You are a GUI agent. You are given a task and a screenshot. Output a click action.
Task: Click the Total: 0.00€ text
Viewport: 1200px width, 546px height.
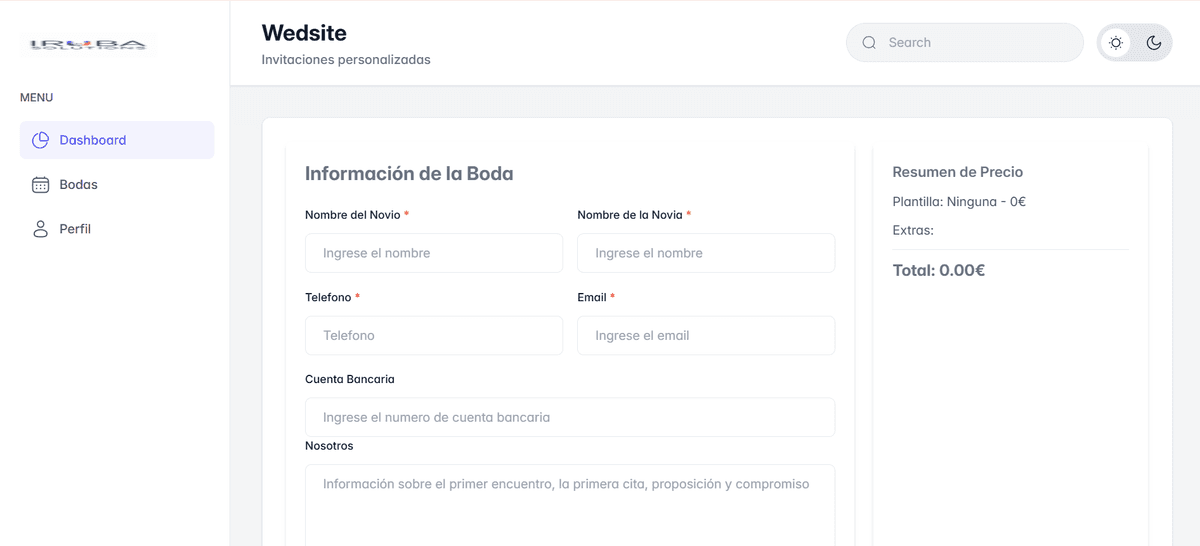[939, 270]
